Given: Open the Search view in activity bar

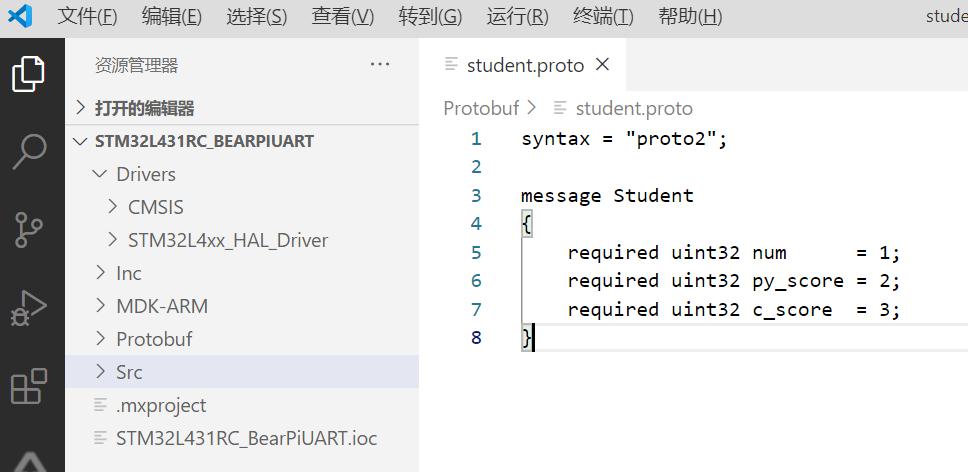Looking at the screenshot, I should tap(28, 151).
